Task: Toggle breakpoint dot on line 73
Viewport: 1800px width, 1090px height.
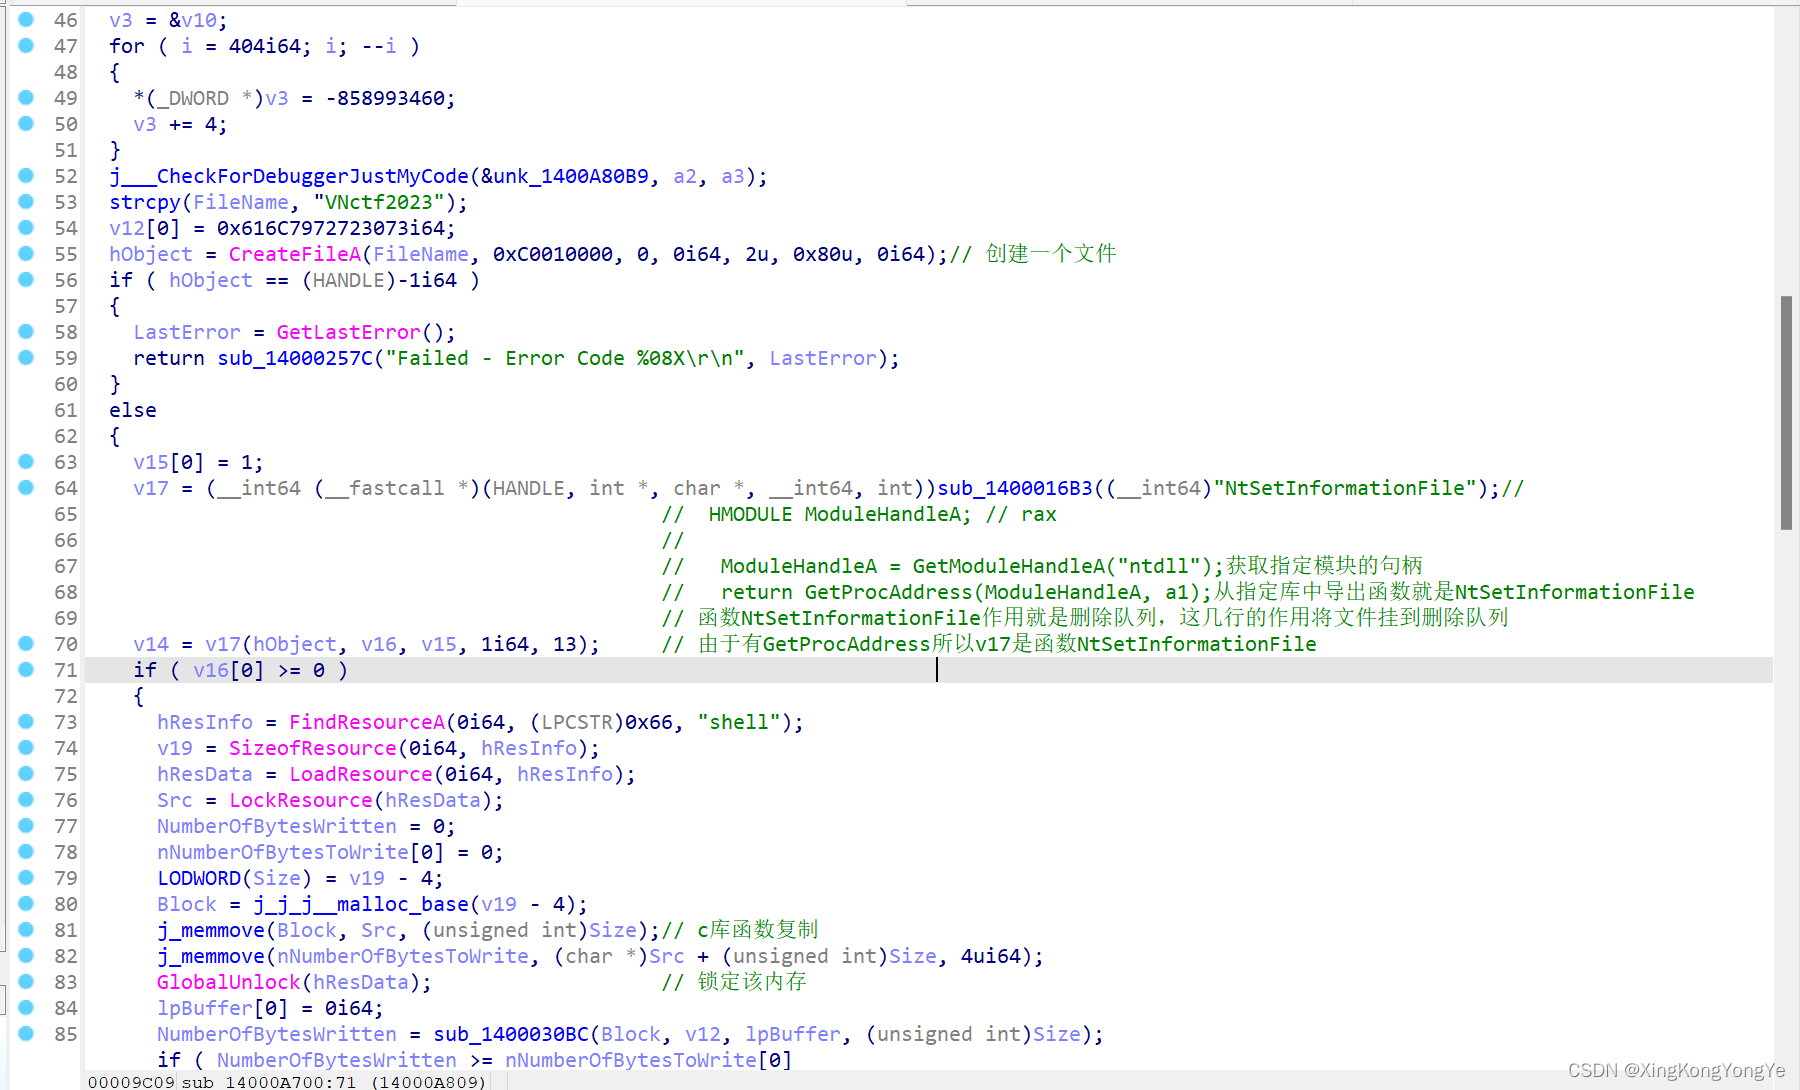Action: pyautogui.click(x=26, y=721)
